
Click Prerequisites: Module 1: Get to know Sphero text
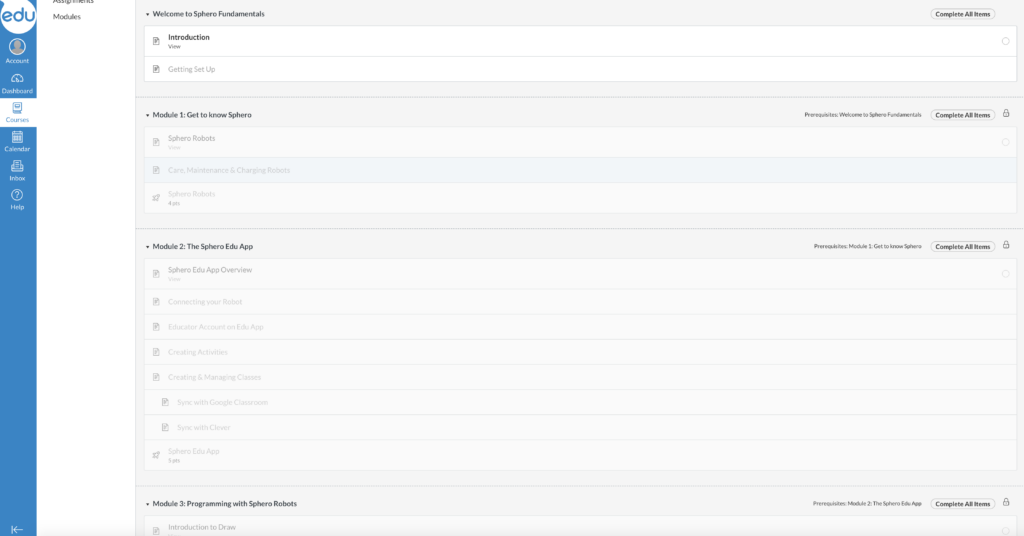click(867, 246)
